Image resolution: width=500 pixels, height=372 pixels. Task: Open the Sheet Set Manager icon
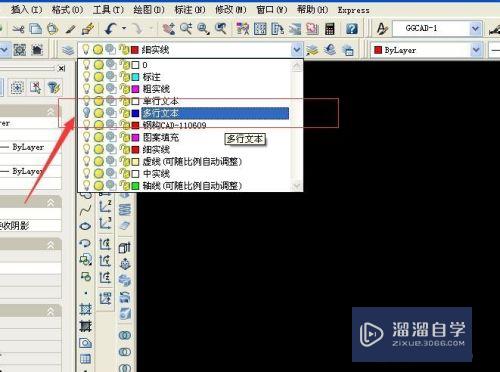(x=295, y=29)
